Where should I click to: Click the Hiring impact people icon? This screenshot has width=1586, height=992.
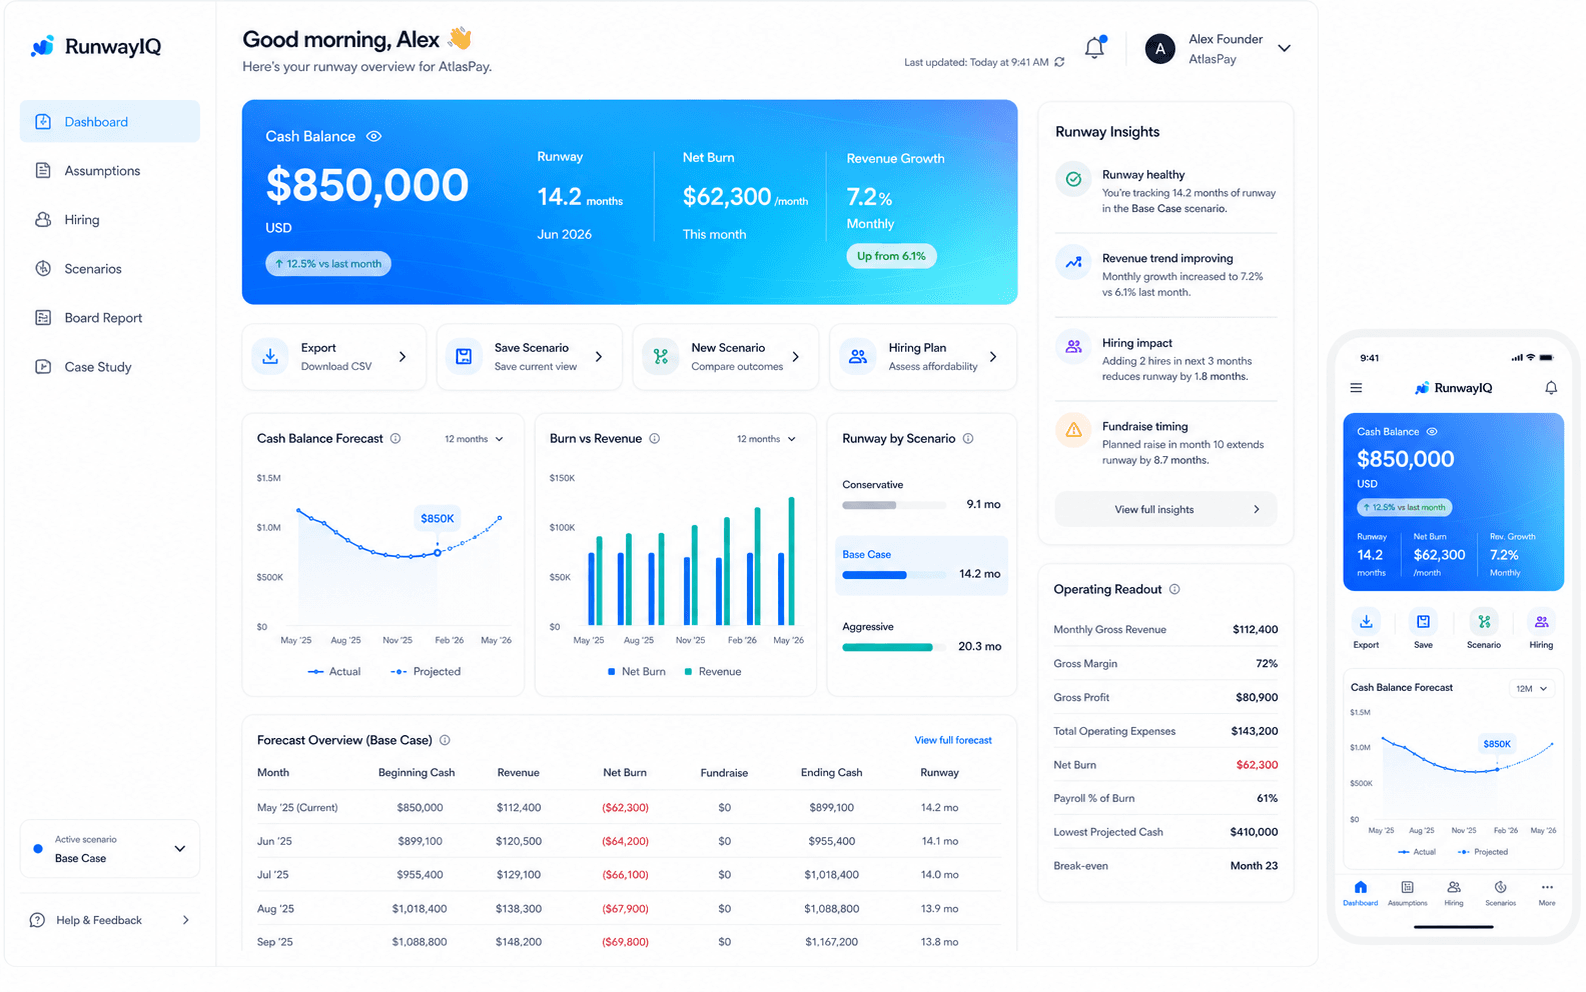pyautogui.click(x=1073, y=347)
